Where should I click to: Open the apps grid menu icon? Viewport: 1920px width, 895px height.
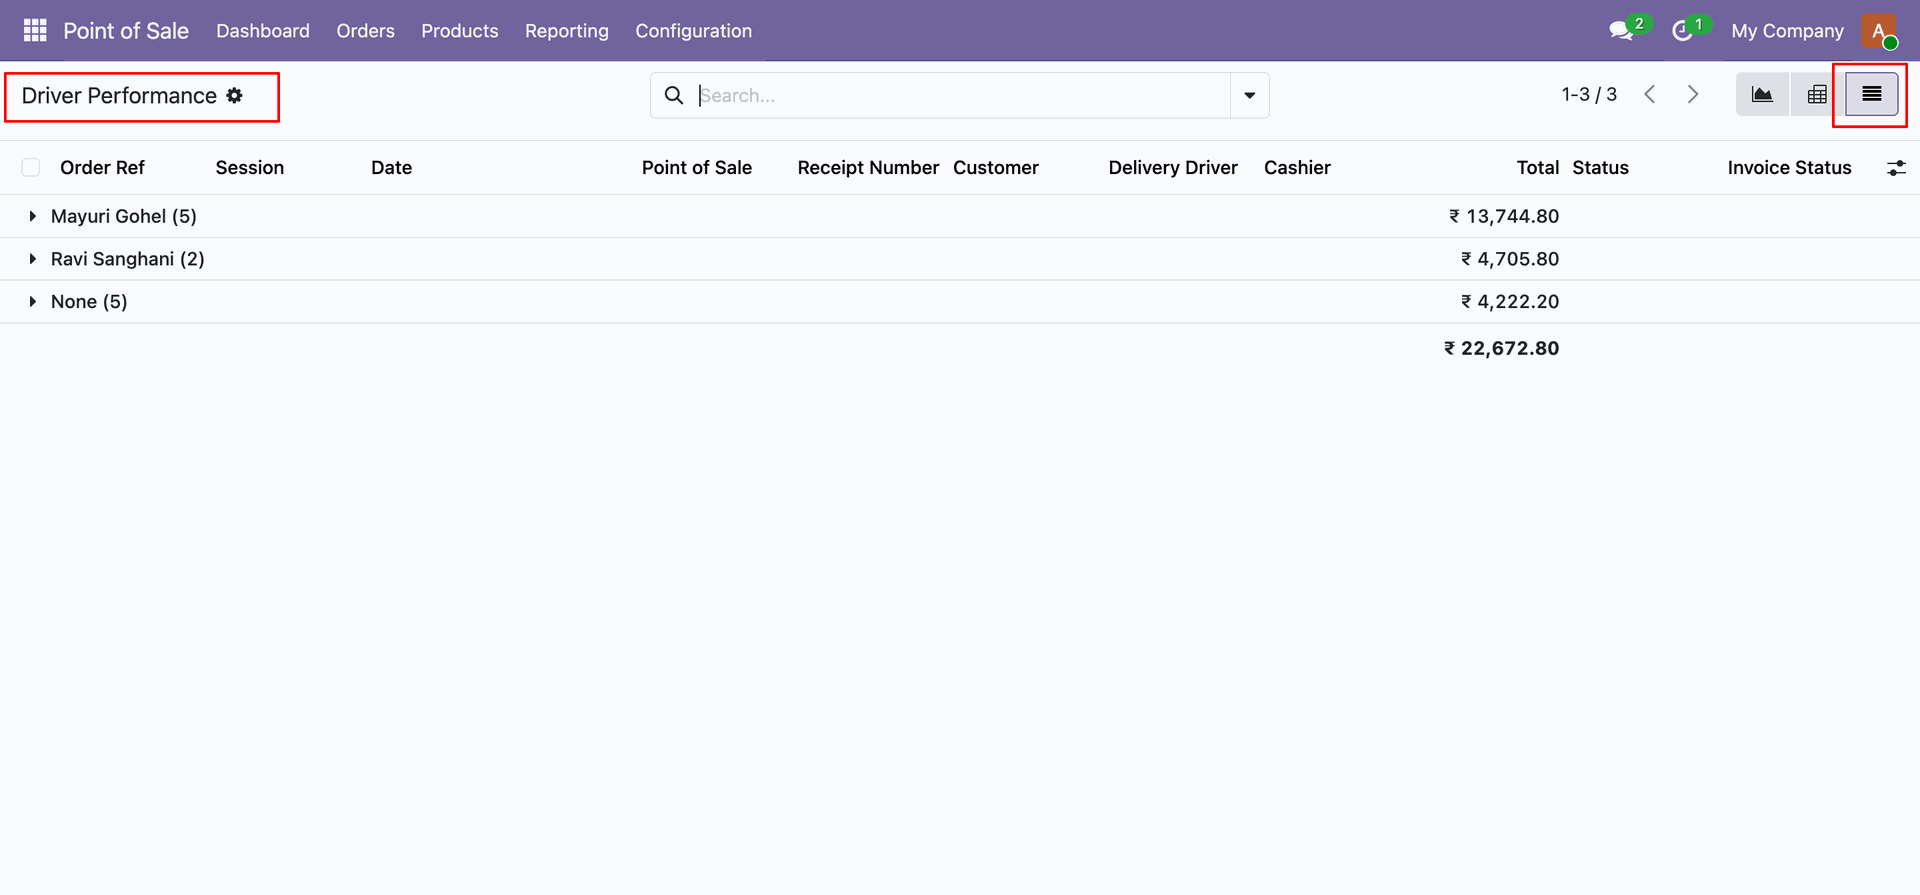pyautogui.click(x=35, y=31)
